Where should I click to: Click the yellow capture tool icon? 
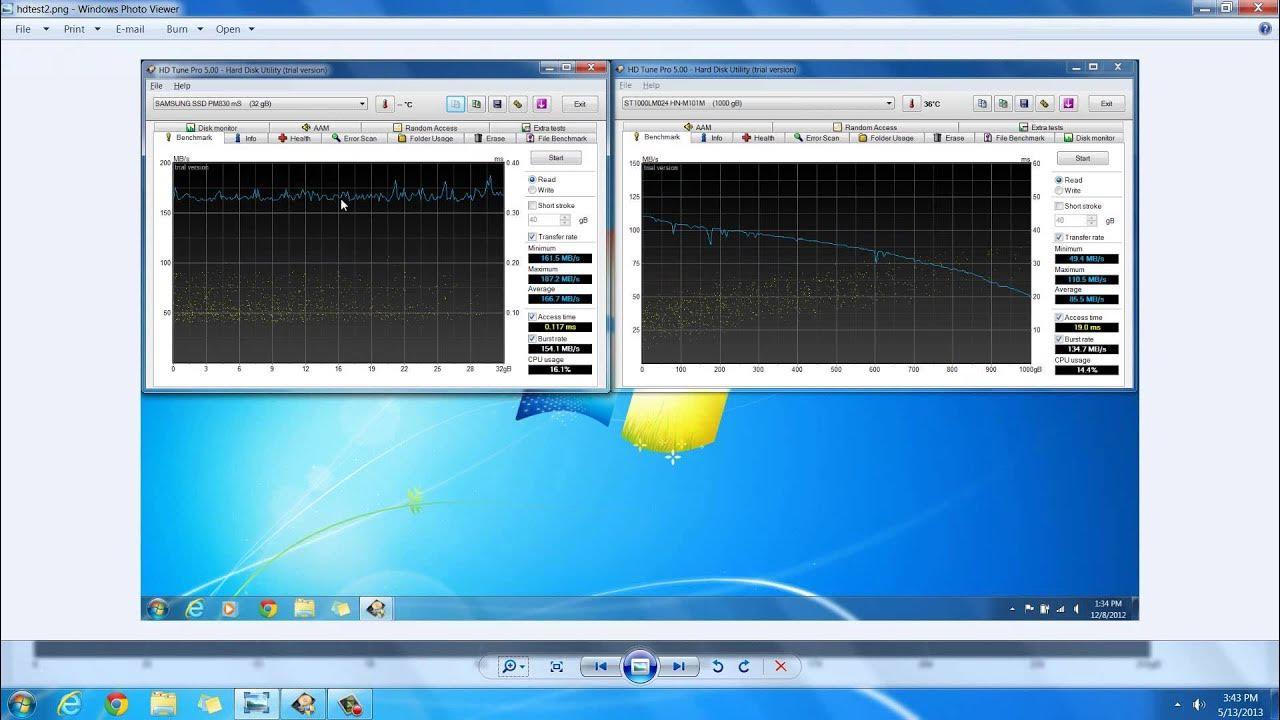518,103
